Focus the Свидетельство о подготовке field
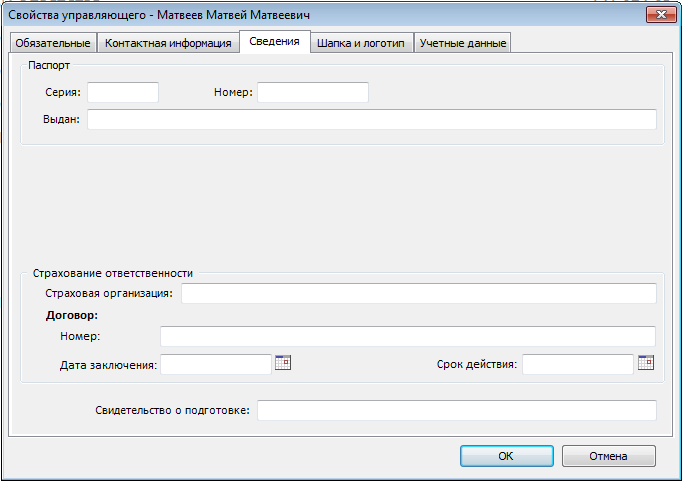Image resolution: width=683 pixels, height=482 pixels. pyautogui.click(x=456, y=411)
